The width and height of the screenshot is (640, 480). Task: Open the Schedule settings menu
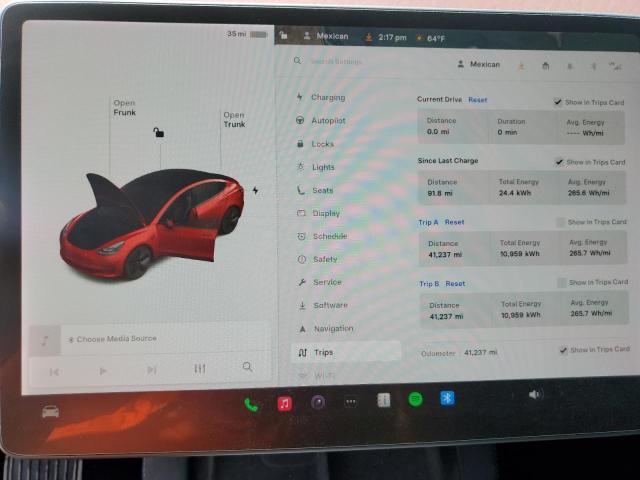(322, 237)
